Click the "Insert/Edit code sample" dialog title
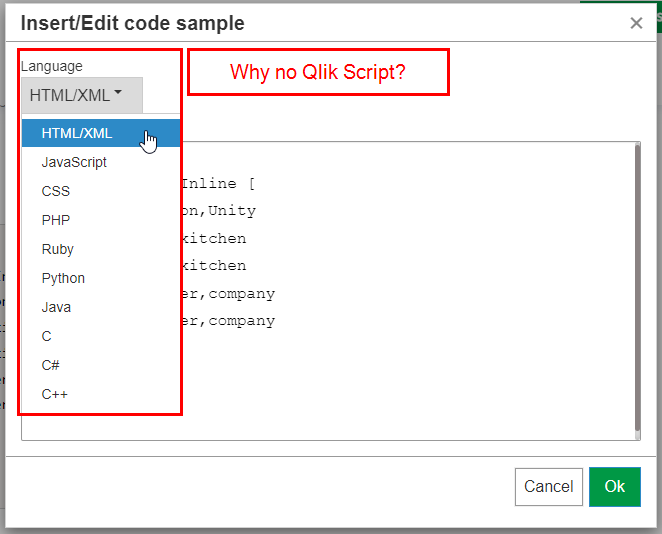Screen dimensions: 662x534 pyautogui.click(x=132, y=23)
